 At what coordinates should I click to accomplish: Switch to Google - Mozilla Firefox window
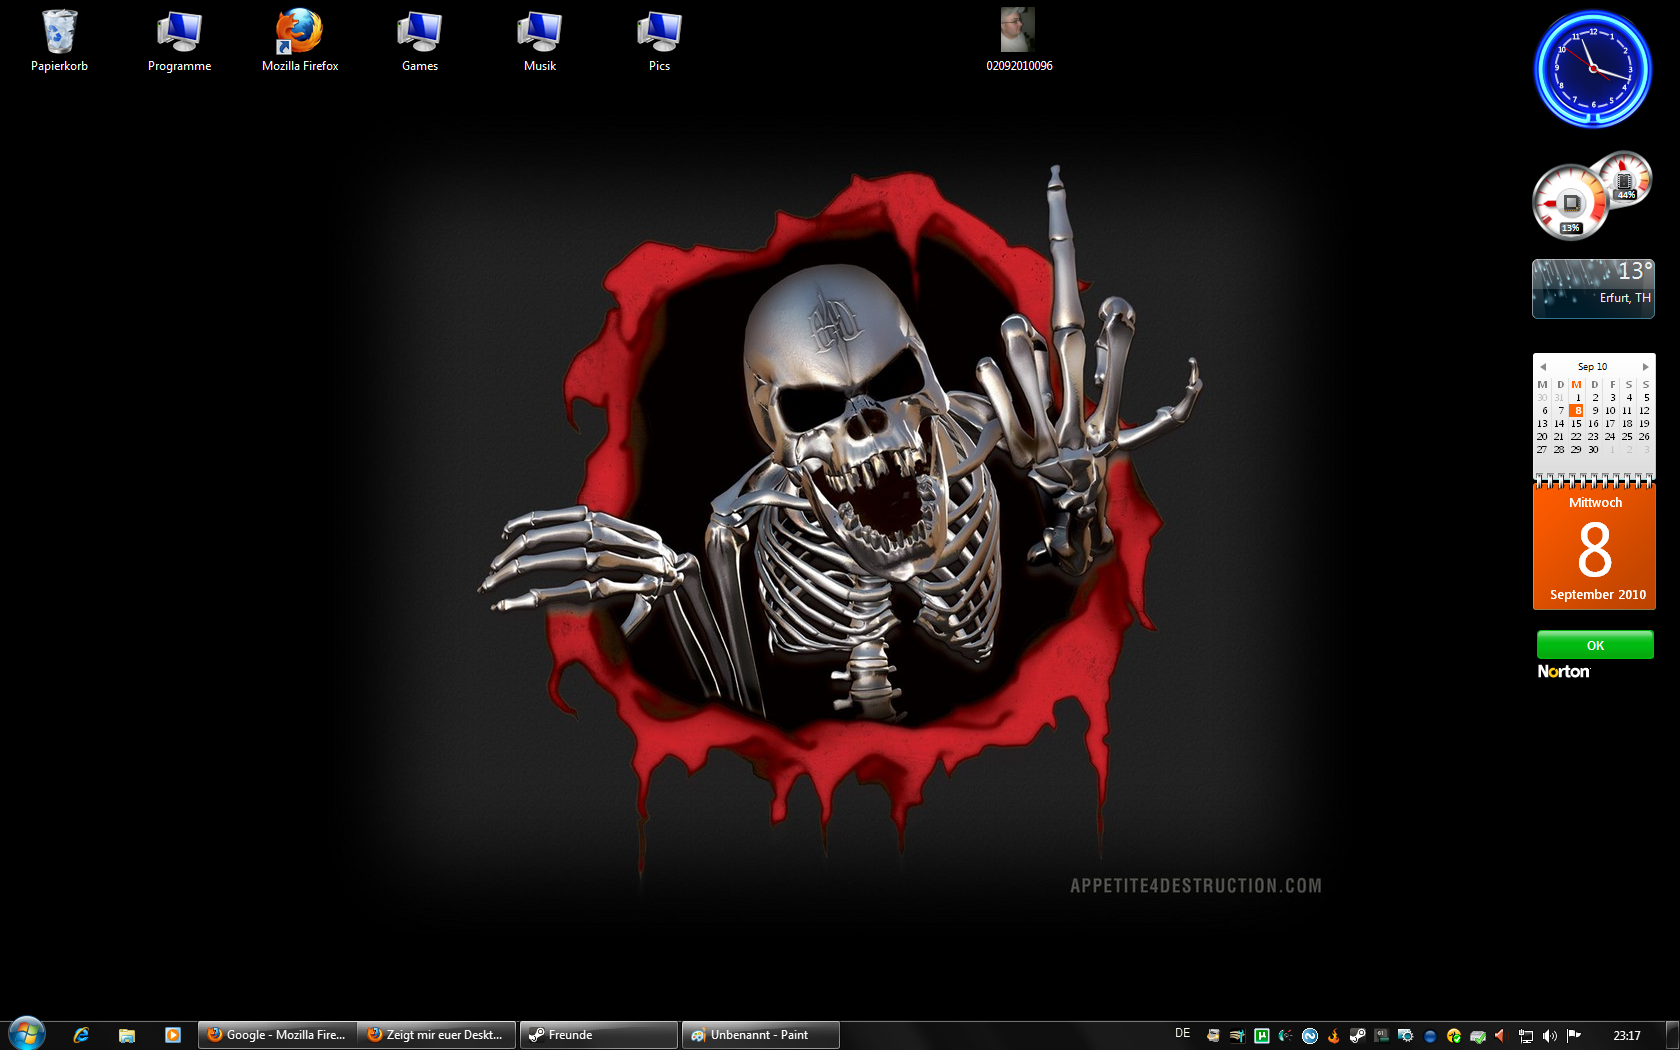pyautogui.click(x=277, y=1035)
